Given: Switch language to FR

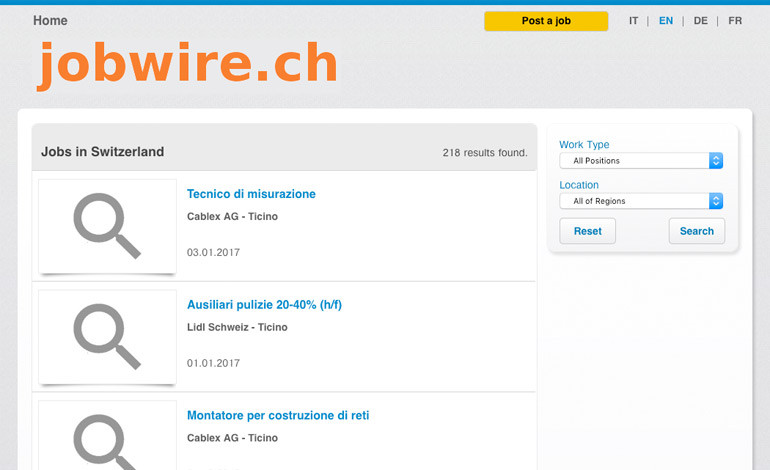Looking at the screenshot, I should (735, 21).
